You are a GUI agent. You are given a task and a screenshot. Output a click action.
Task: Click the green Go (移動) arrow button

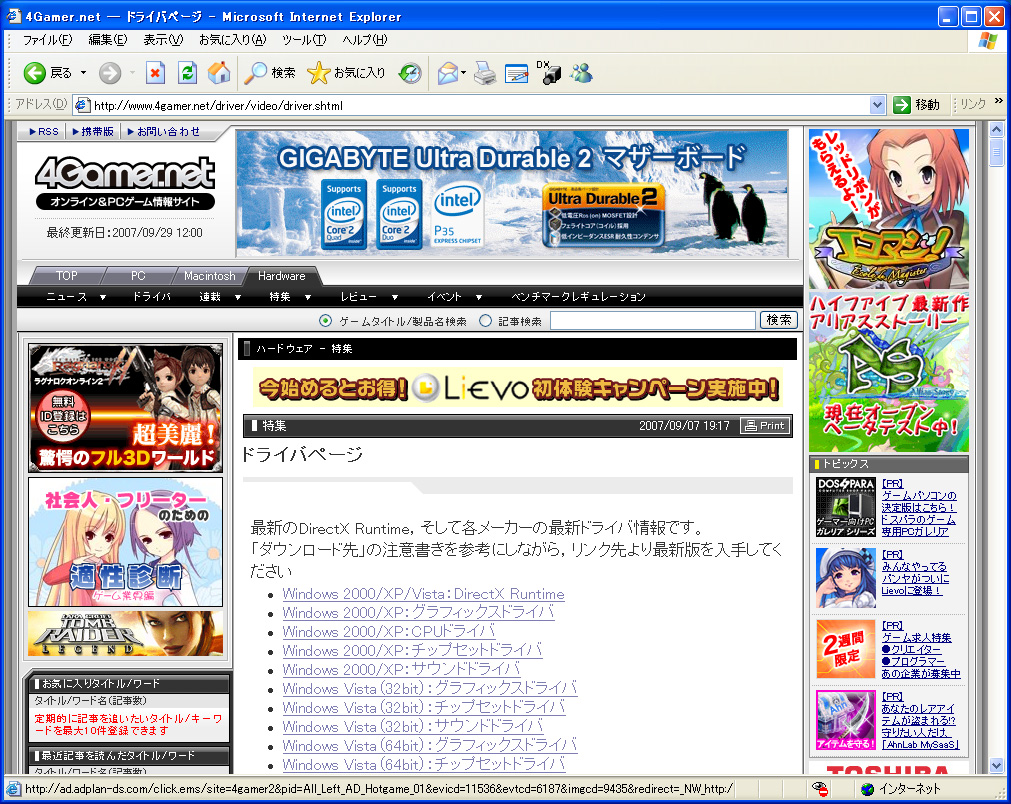click(x=902, y=104)
